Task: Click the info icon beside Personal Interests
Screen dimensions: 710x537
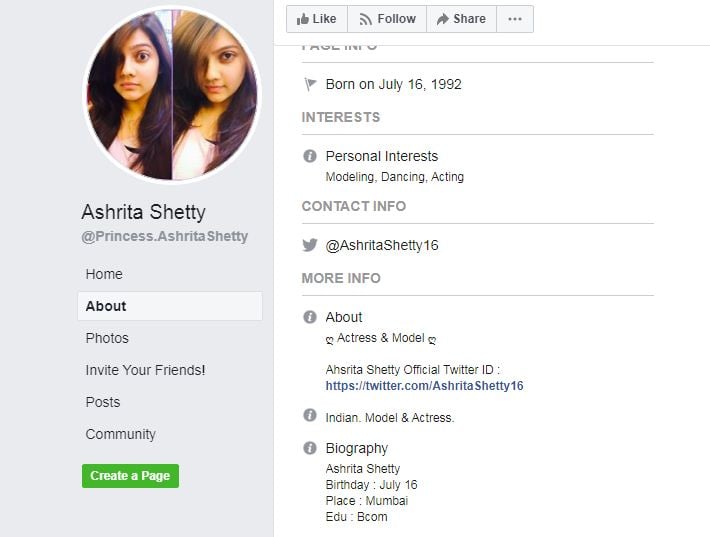Action: click(x=310, y=156)
